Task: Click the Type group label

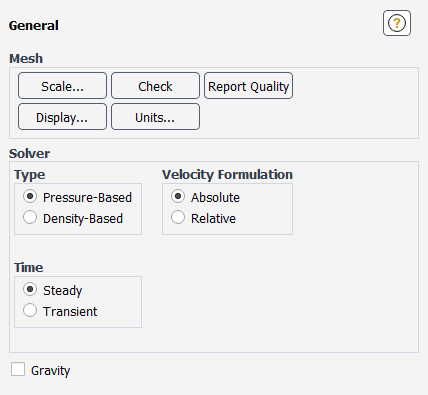Action: 29,175
